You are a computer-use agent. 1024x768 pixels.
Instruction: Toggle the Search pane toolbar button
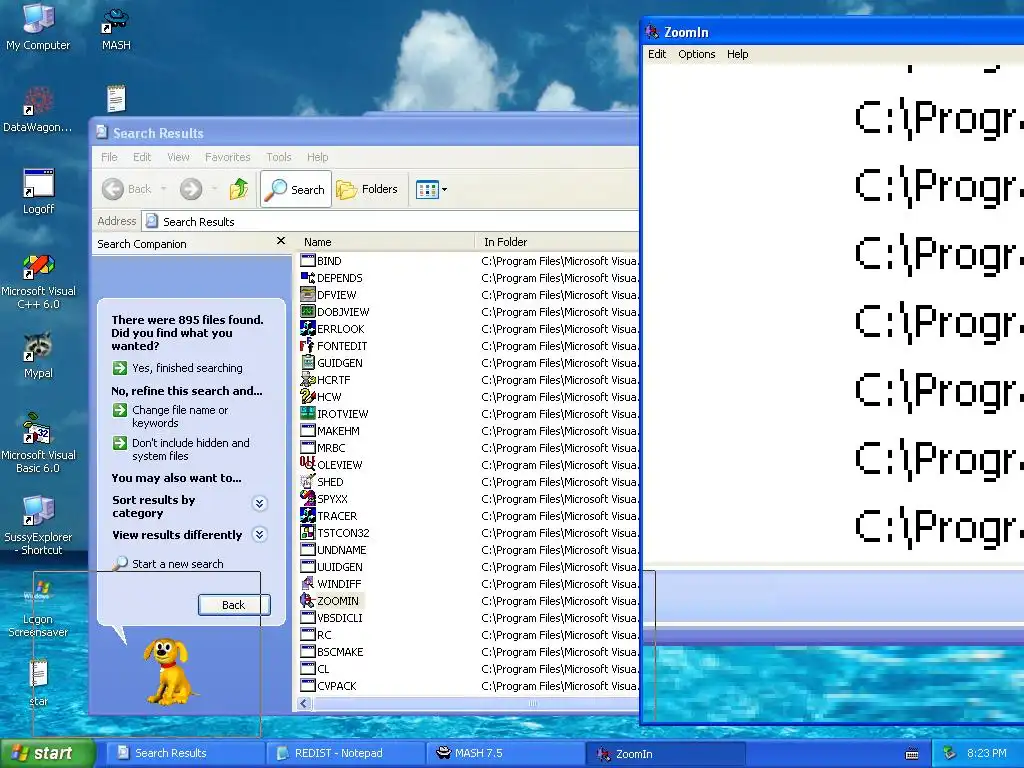click(x=296, y=189)
